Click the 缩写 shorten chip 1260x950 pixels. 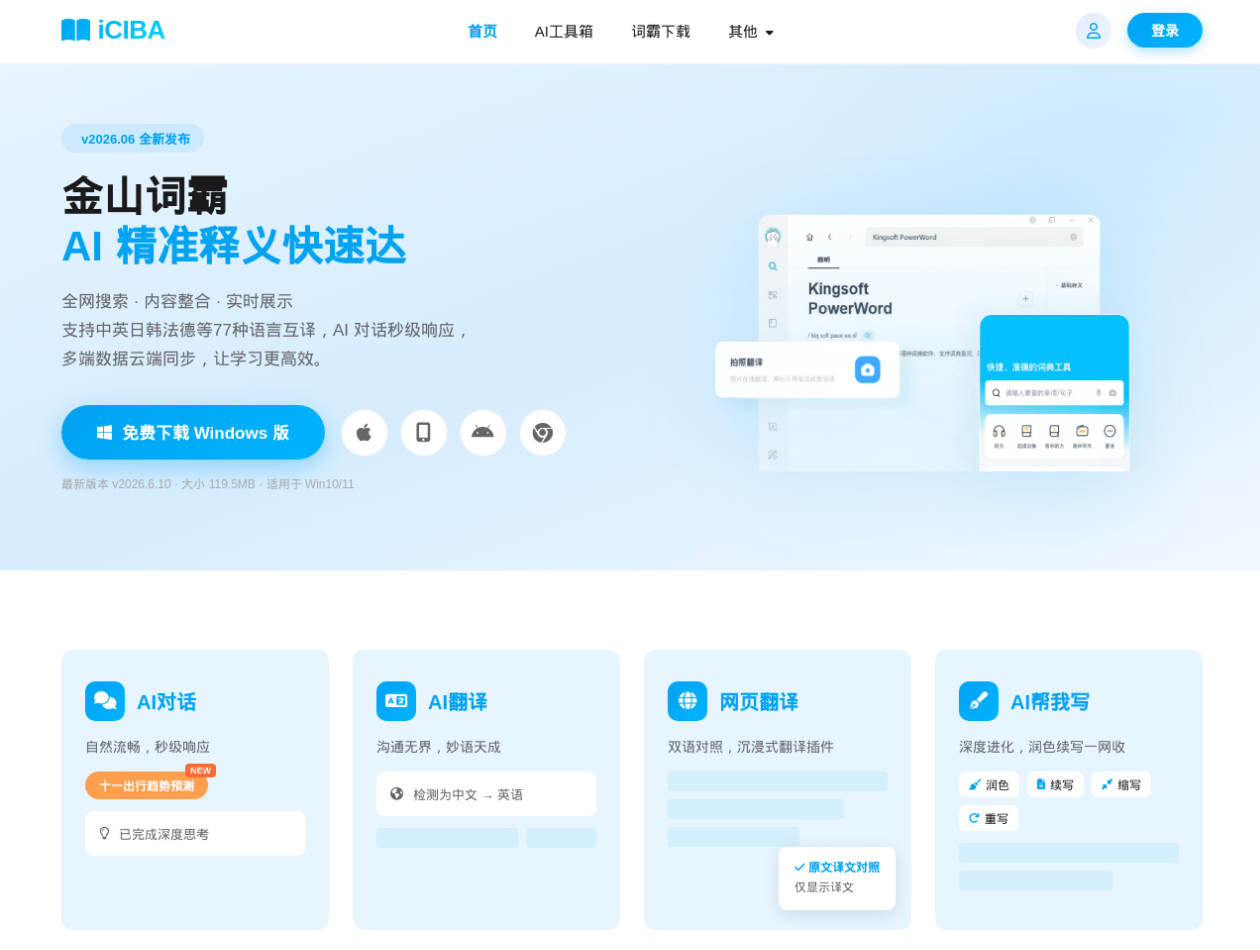[x=1121, y=785]
